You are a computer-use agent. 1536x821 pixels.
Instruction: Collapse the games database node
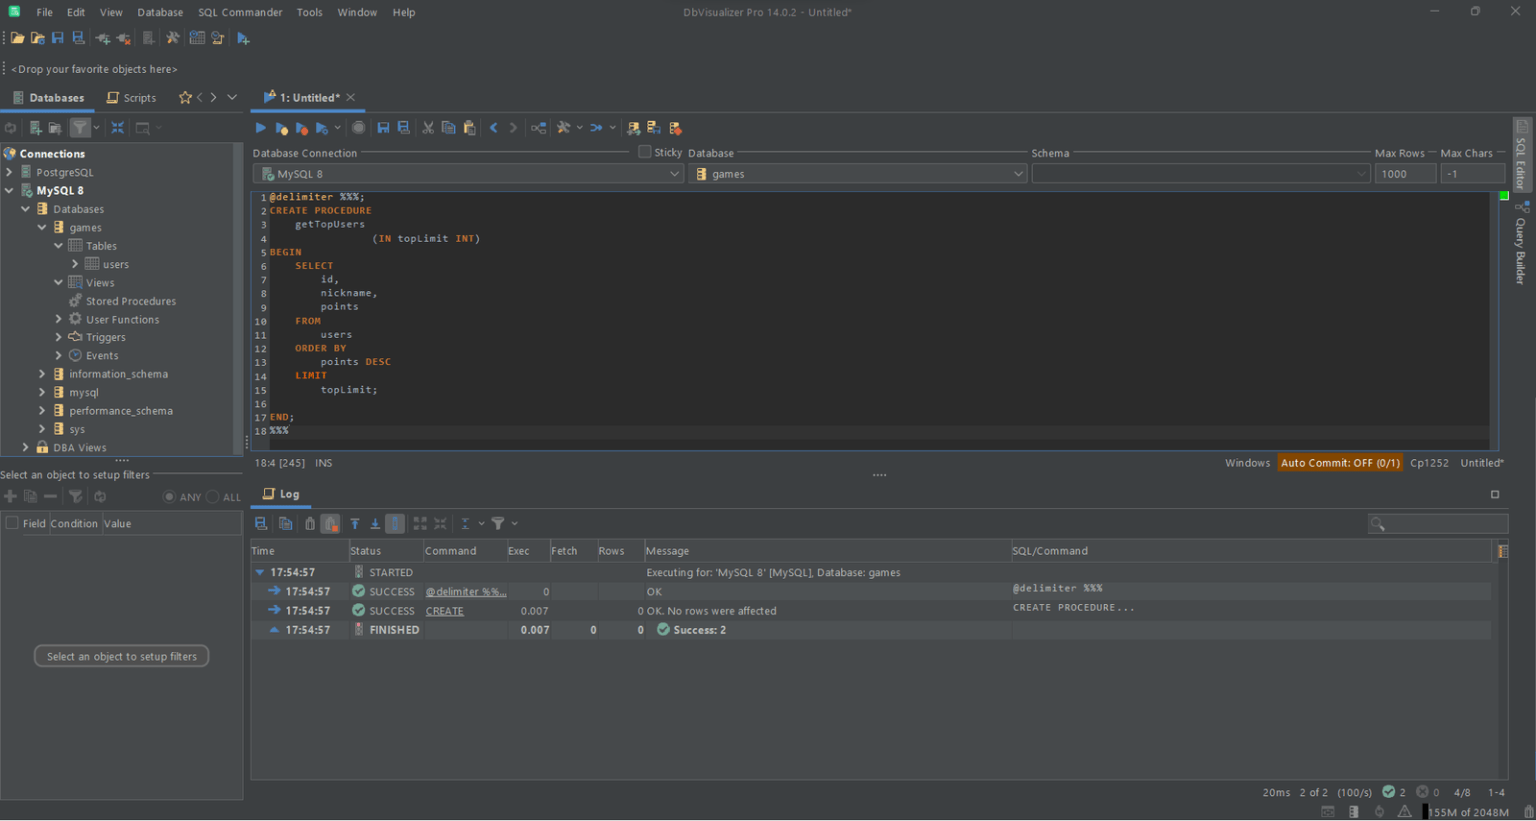coord(42,227)
